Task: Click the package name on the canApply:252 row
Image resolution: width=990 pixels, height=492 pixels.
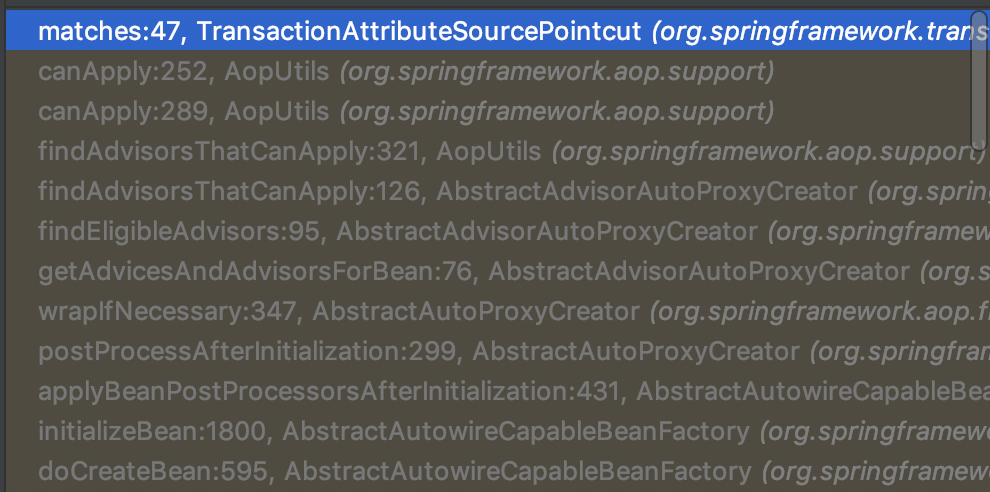Action: [x=556, y=72]
